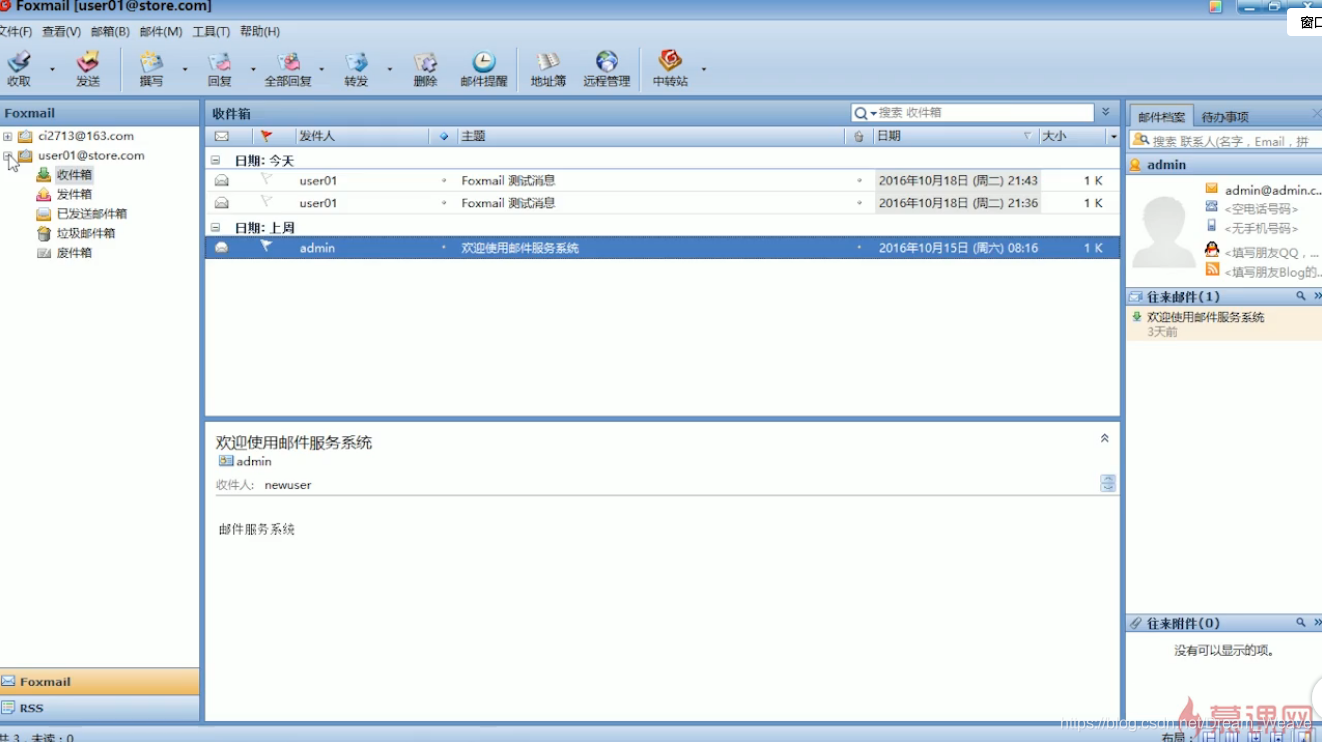
Task: Expand search options double-chevron beside inbox search
Action: [1106, 112]
